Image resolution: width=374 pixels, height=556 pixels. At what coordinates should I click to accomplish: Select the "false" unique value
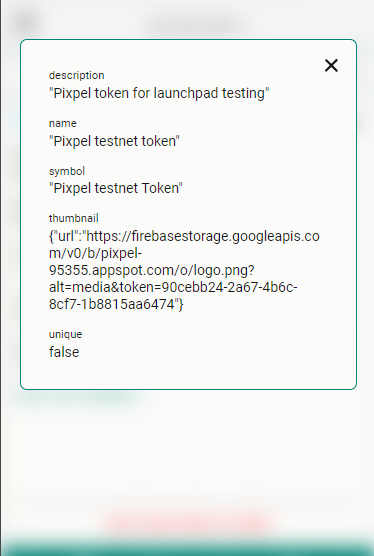click(x=64, y=352)
